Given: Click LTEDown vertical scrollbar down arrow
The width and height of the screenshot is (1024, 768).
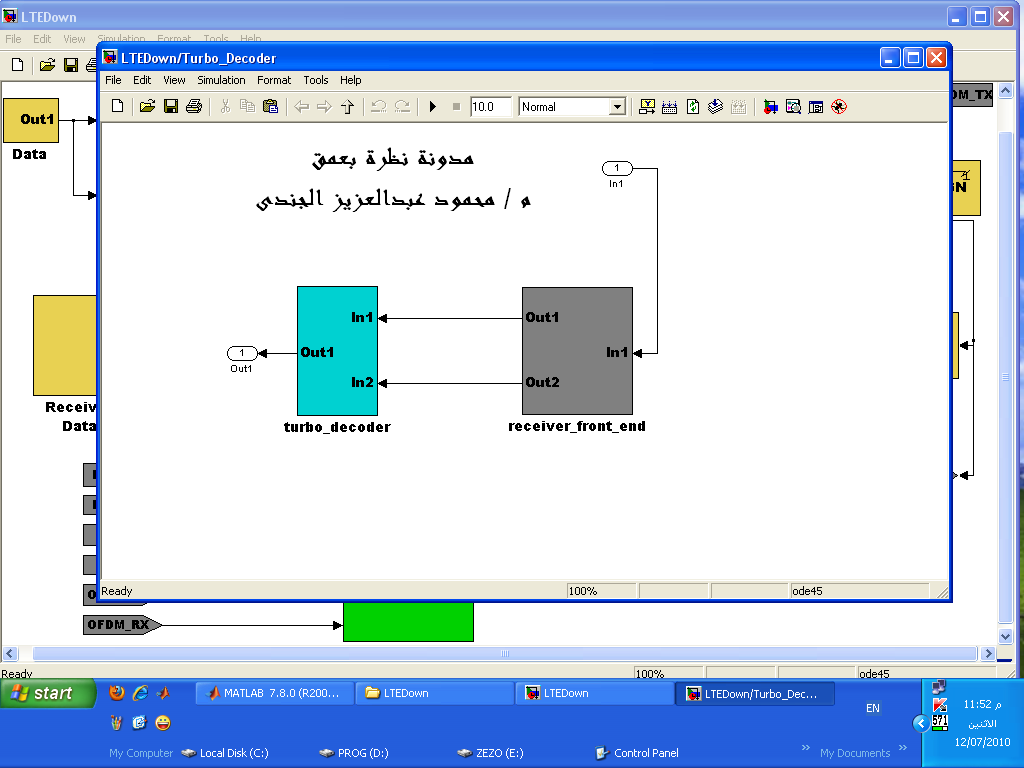Looking at the screenshot, I should 1006,635.
